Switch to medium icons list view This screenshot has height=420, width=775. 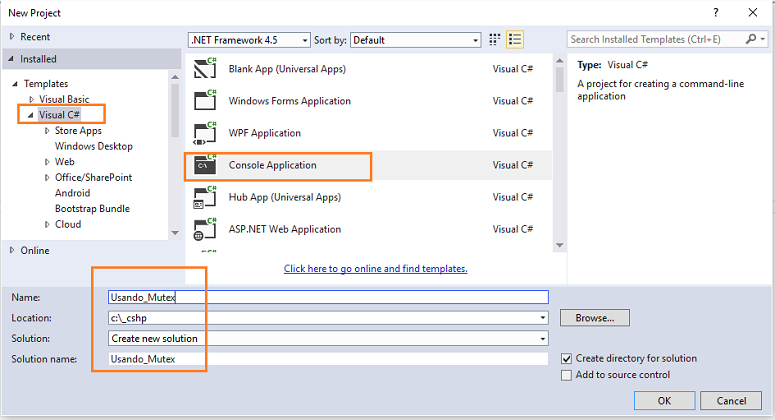point(515,40)
